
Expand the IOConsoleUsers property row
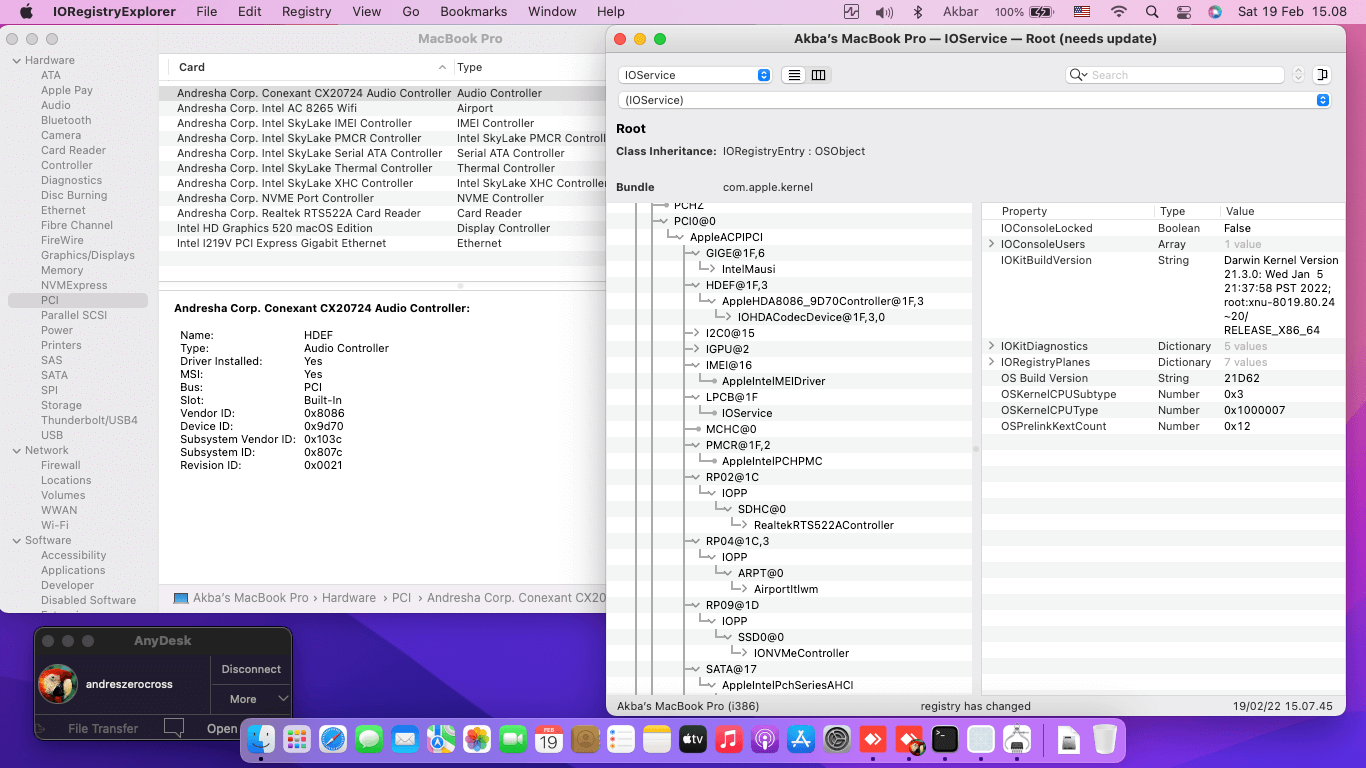(992, 244)
